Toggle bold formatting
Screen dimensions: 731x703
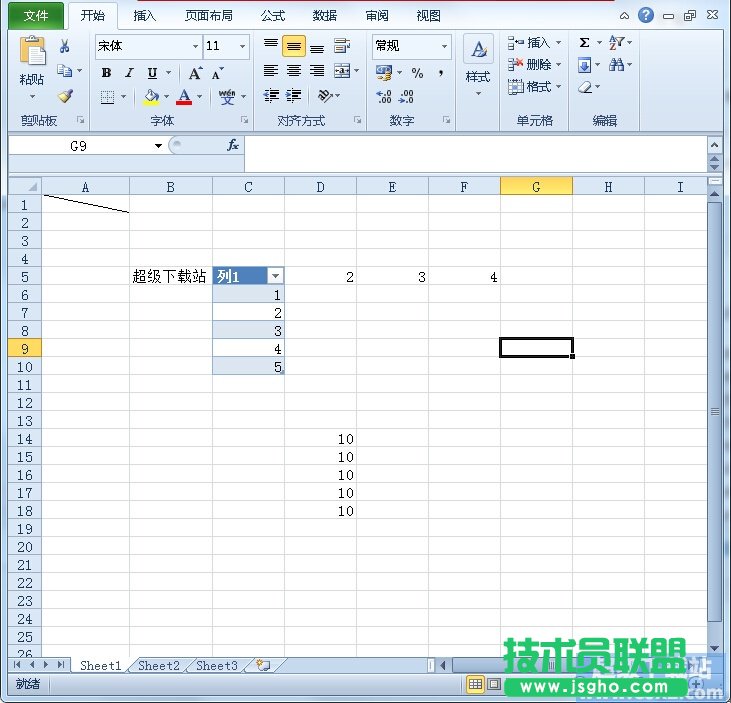[106, 73]
